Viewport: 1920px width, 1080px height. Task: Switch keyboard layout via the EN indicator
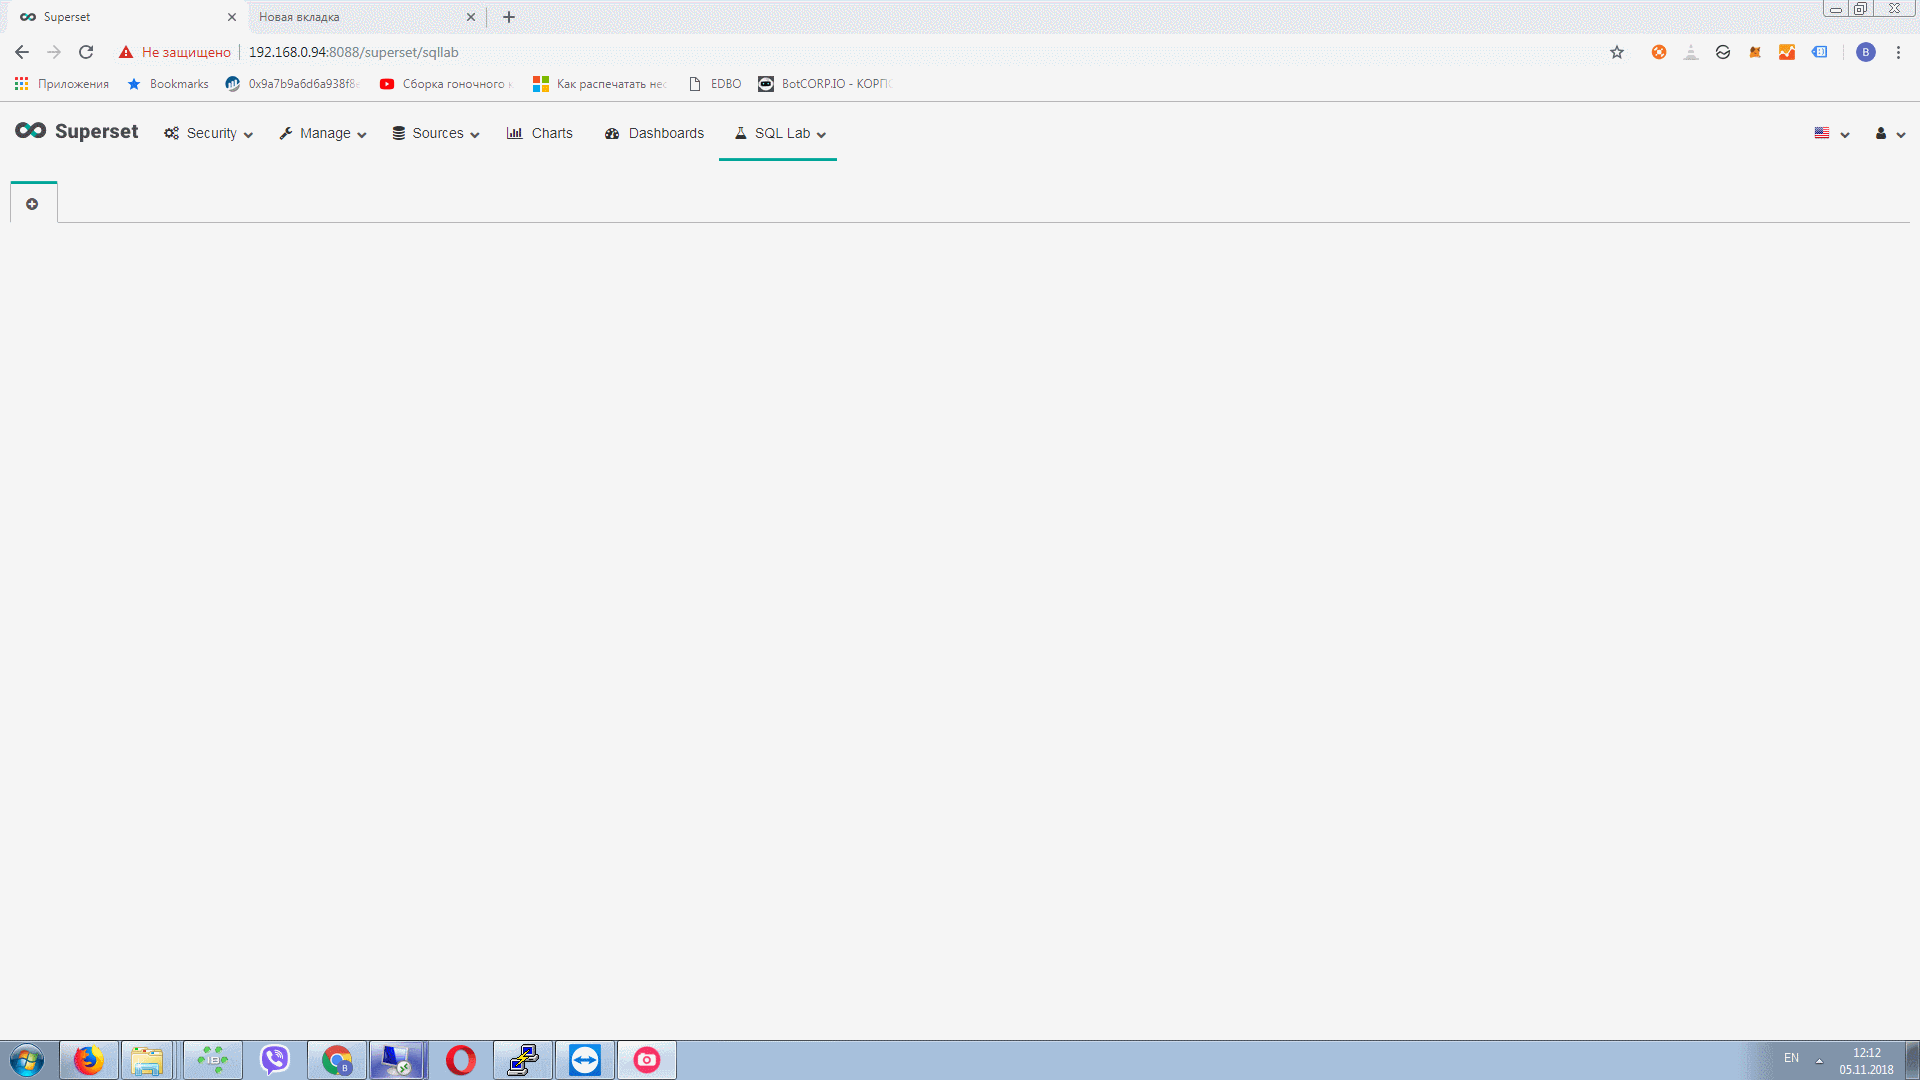(x=1791, y=1058)
